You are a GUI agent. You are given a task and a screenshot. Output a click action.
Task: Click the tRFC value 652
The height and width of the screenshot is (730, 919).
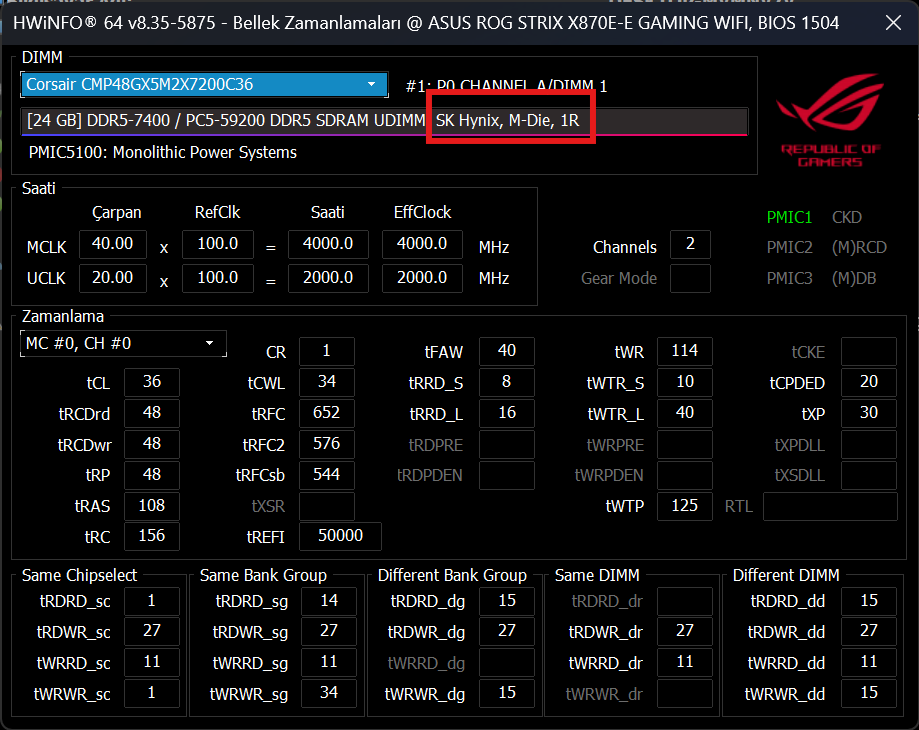click(326, 413)
